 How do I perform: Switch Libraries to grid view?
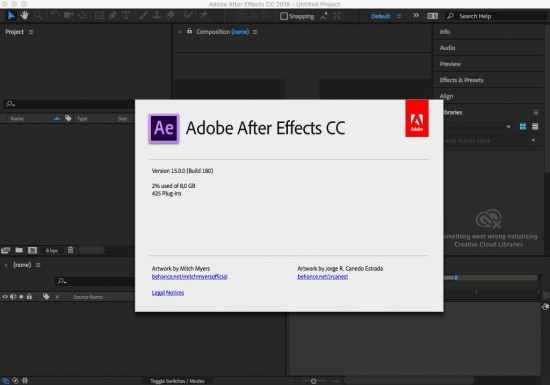[523, 126]
